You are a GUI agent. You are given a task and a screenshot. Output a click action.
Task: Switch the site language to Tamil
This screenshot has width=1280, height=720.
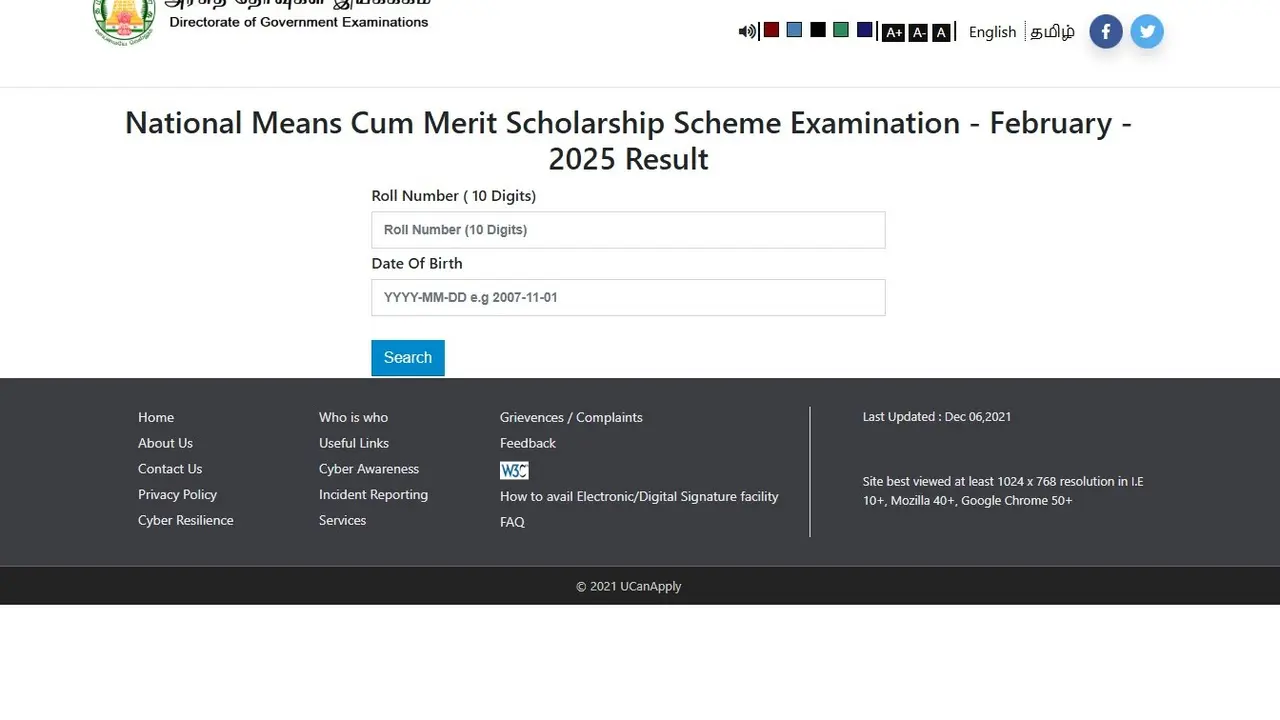pos(1051,32)
